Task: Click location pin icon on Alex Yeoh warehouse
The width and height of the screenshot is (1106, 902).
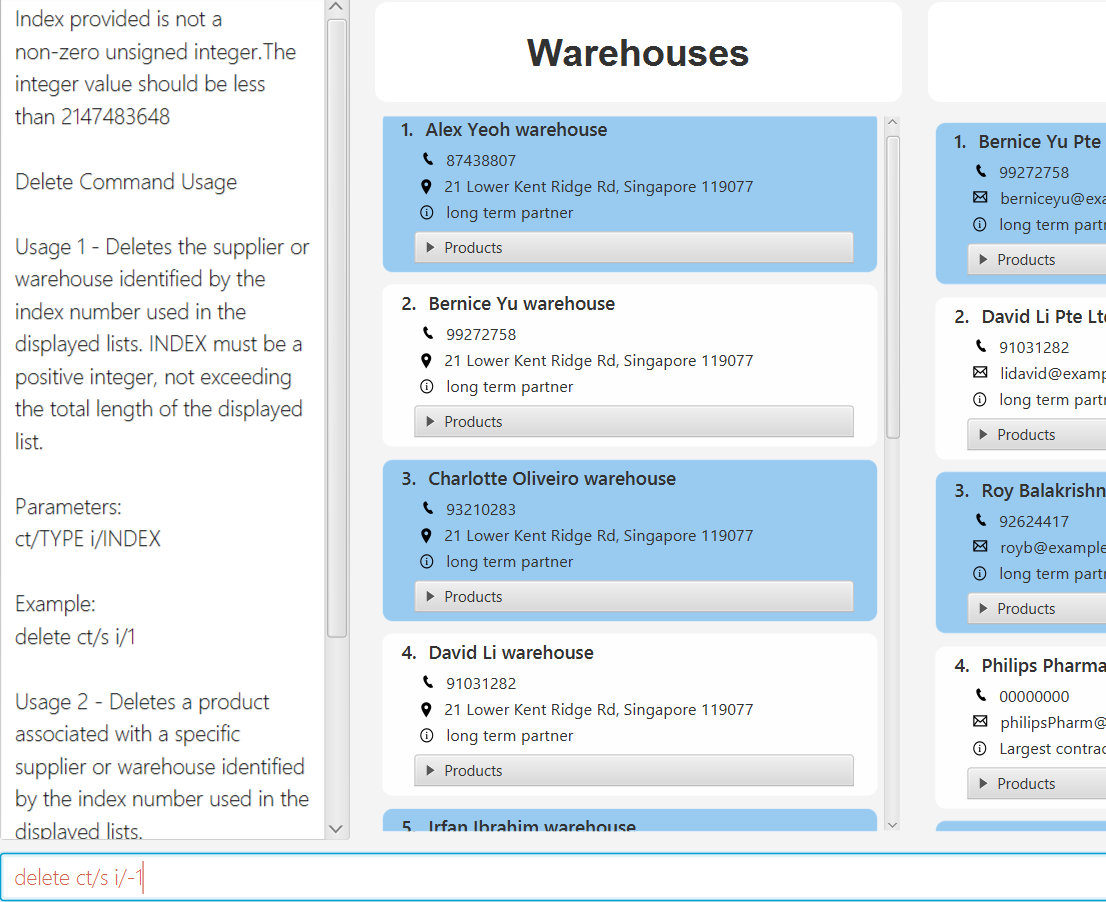Action: point(426,187)
